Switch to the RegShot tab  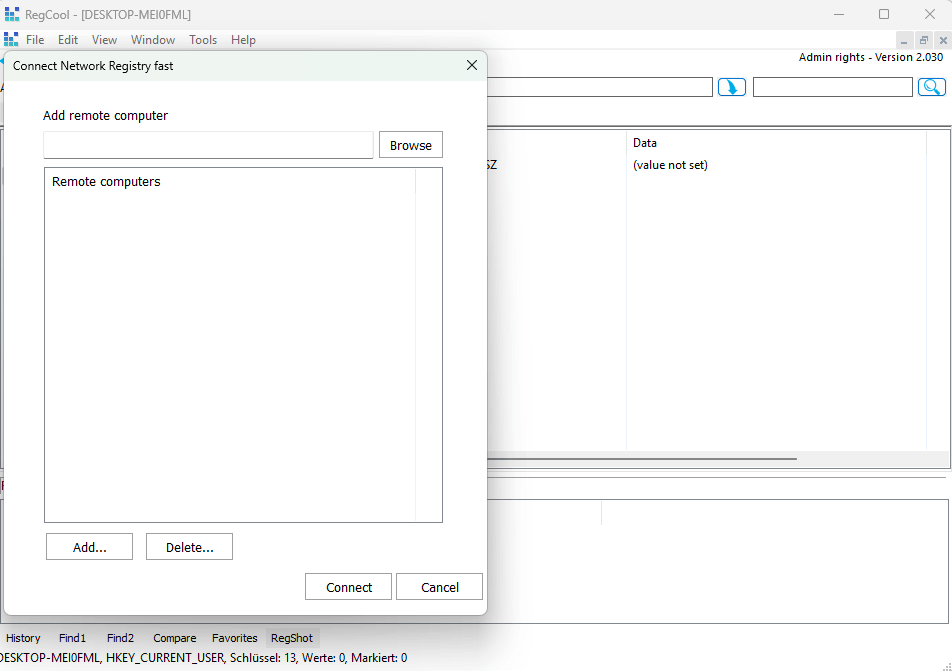point(292,638)
